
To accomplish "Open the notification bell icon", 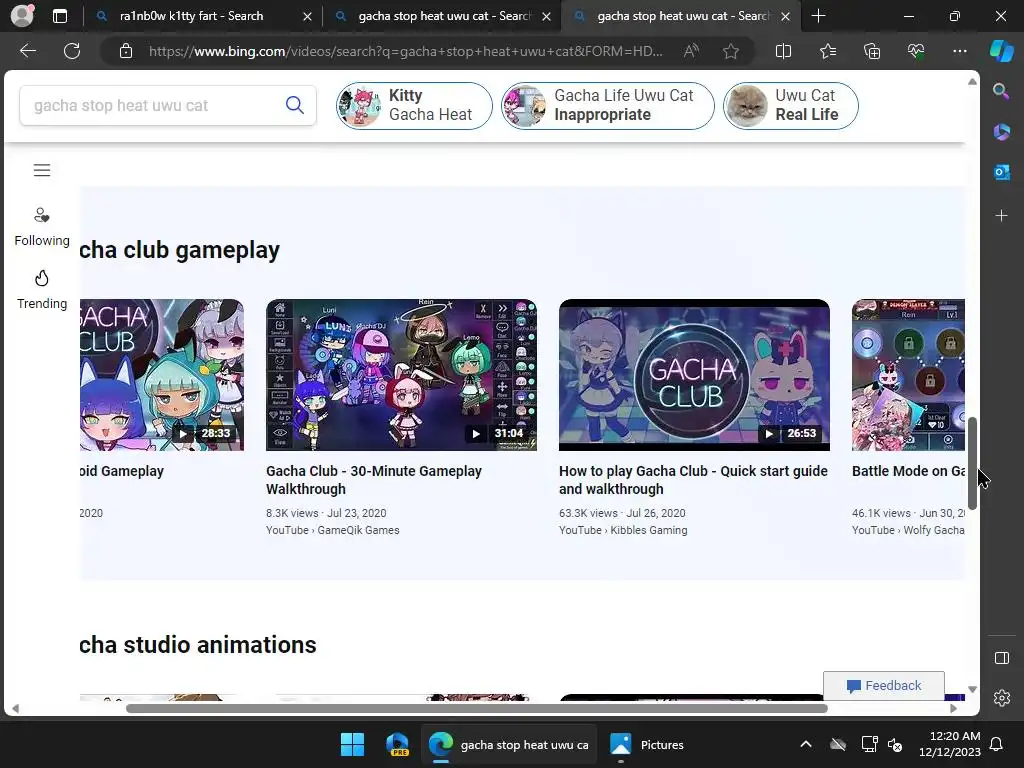I will tap(997, 744).
